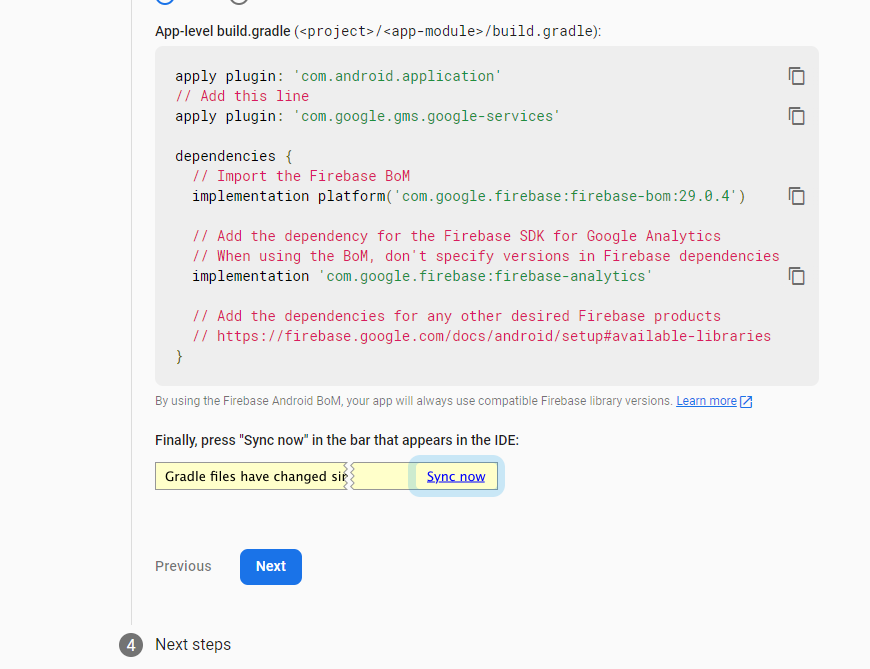The image size is (870, 669).
Task: Click the Sync now link
Action: click(x=456, y=477)
